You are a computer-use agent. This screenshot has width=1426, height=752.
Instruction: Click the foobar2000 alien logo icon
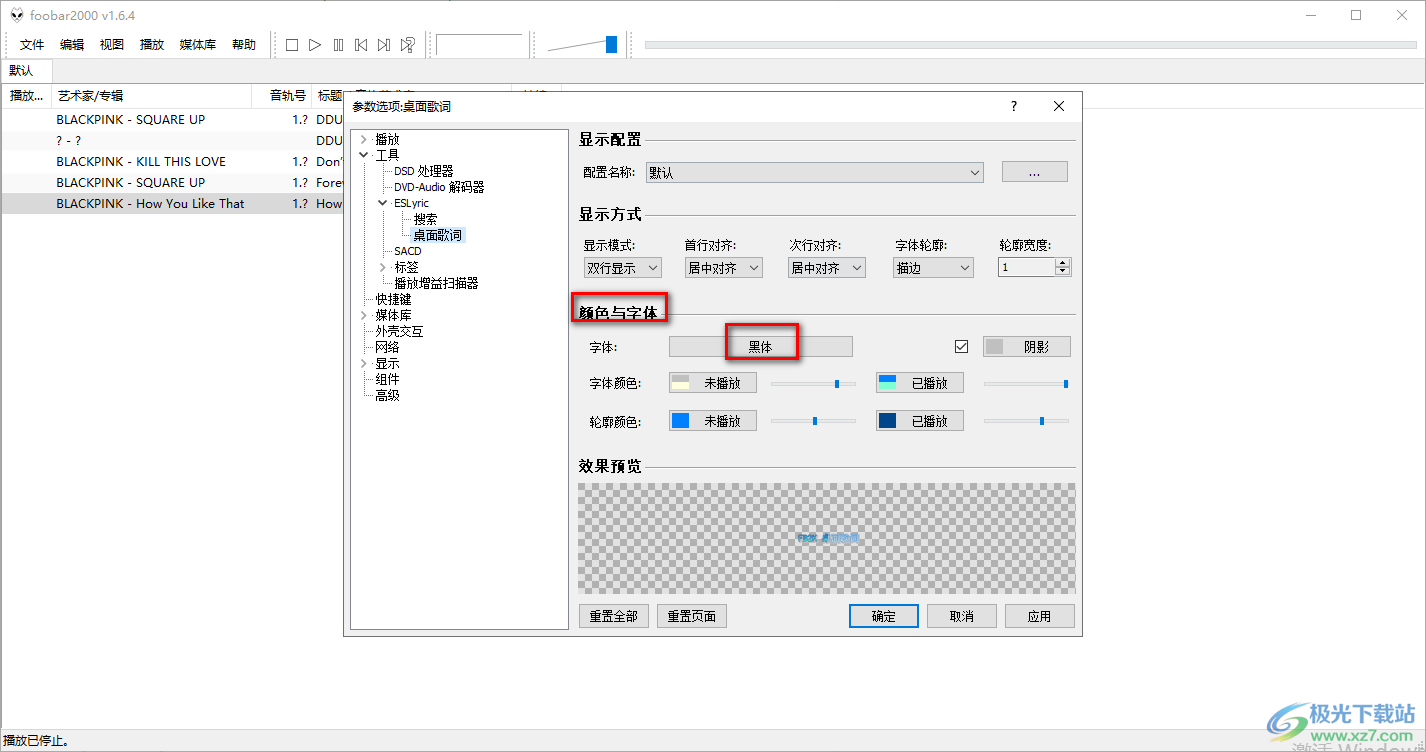coord(17,15)
